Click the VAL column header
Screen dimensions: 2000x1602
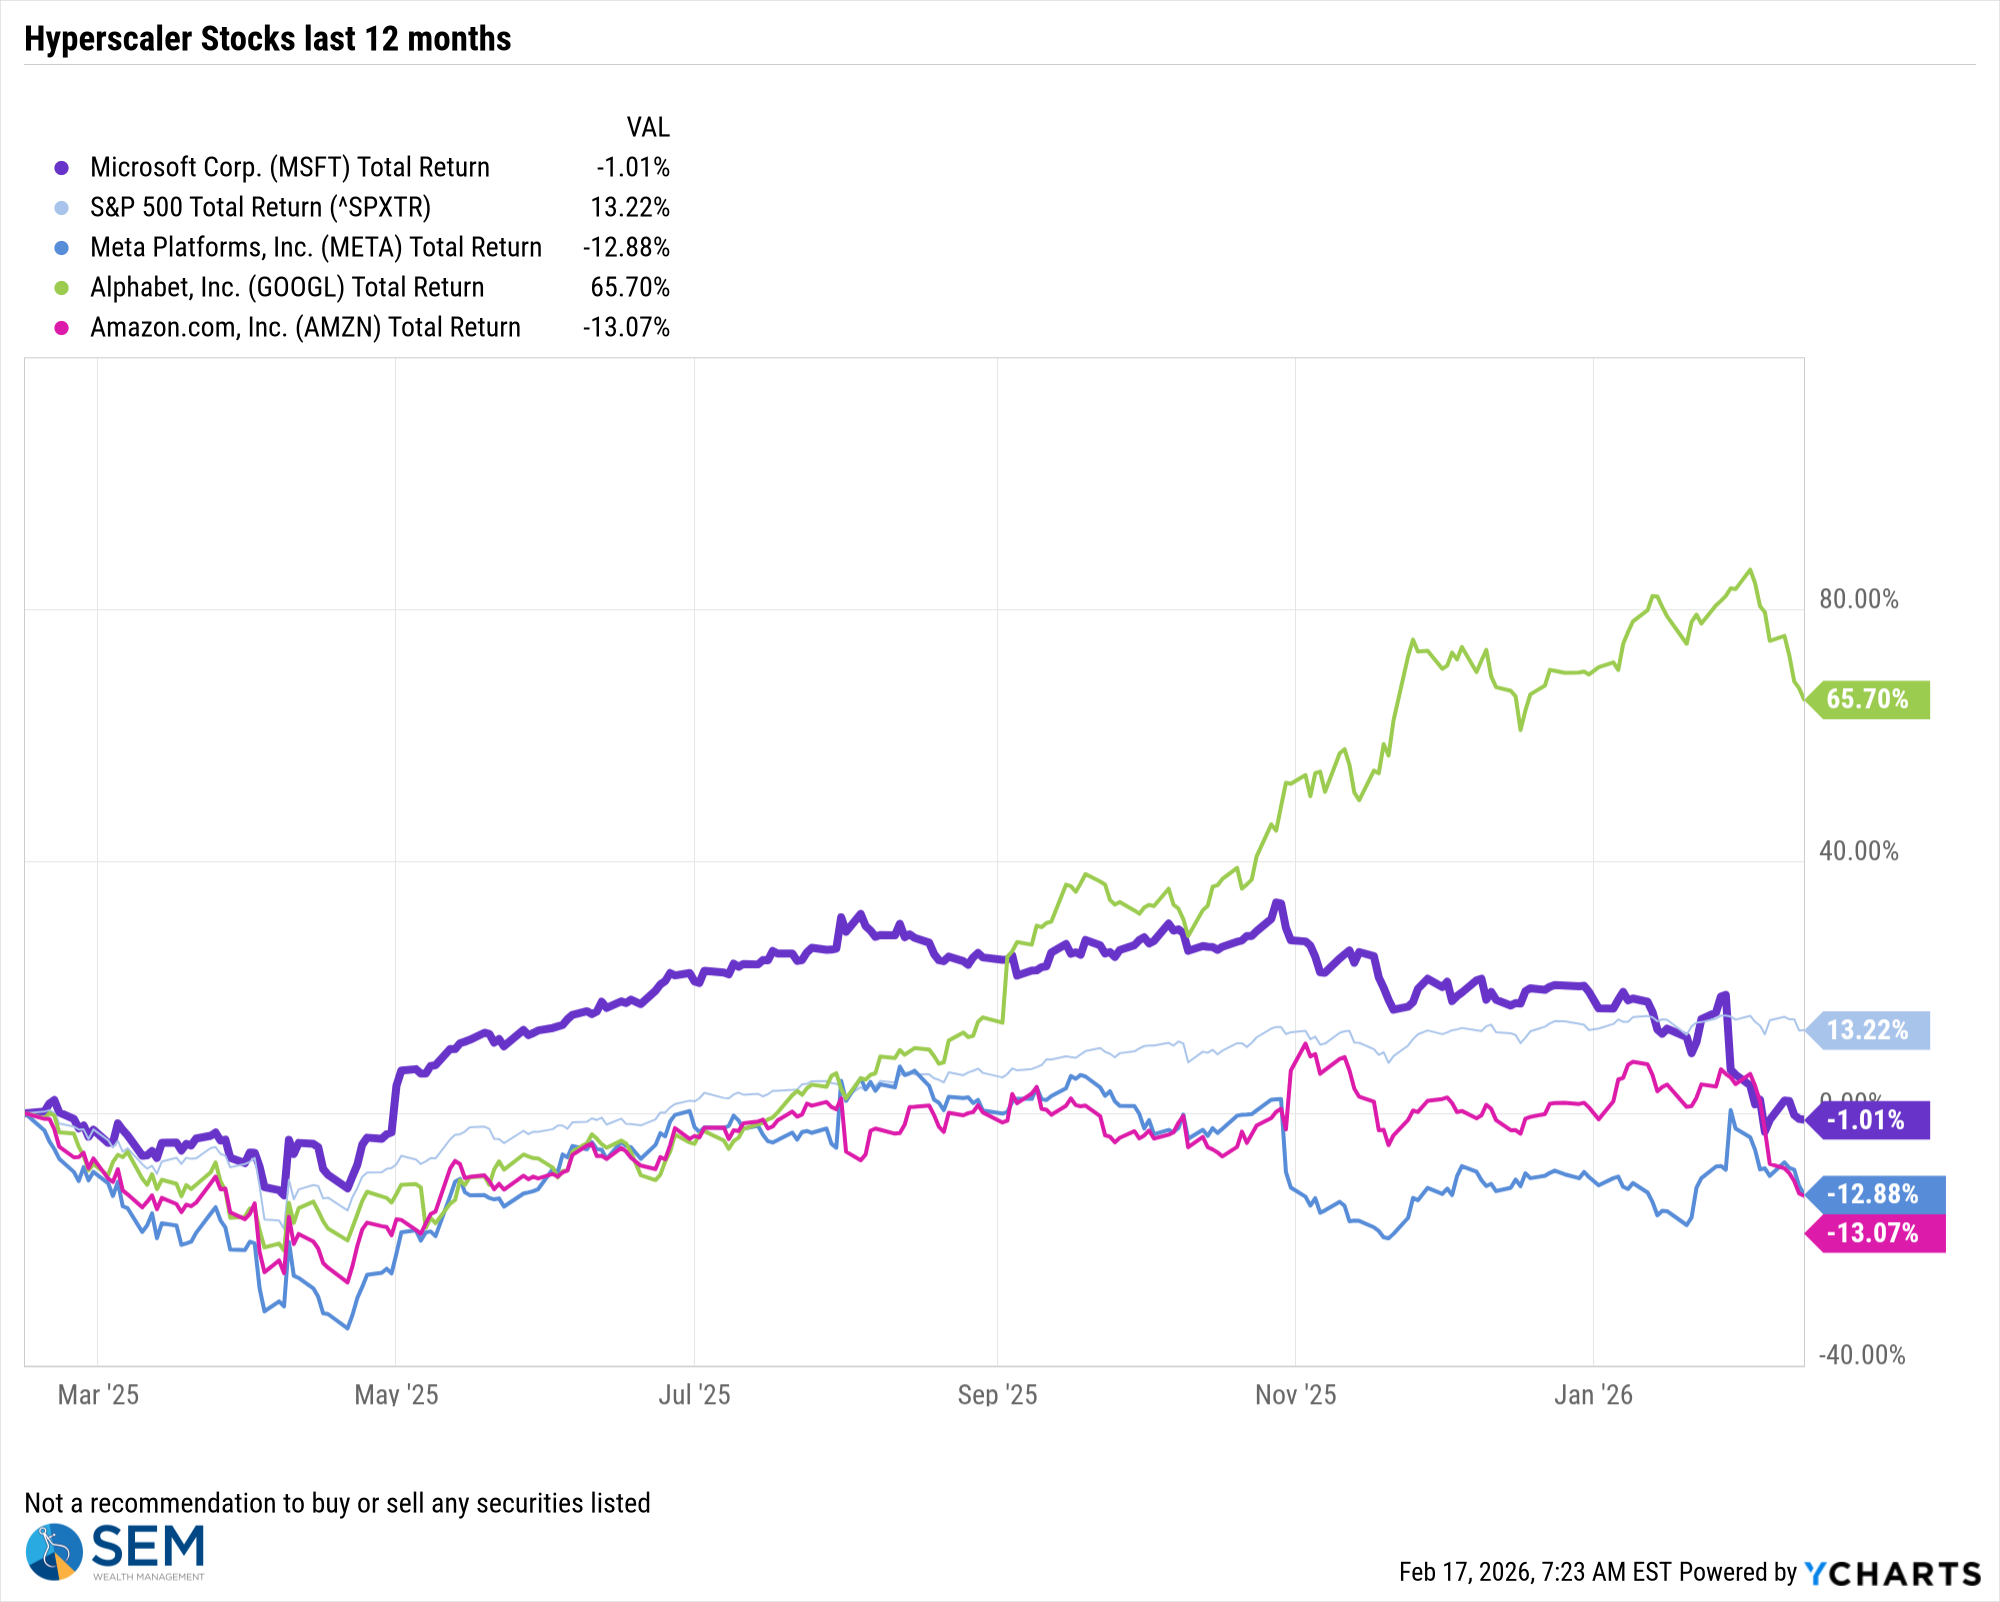point(648,127)
